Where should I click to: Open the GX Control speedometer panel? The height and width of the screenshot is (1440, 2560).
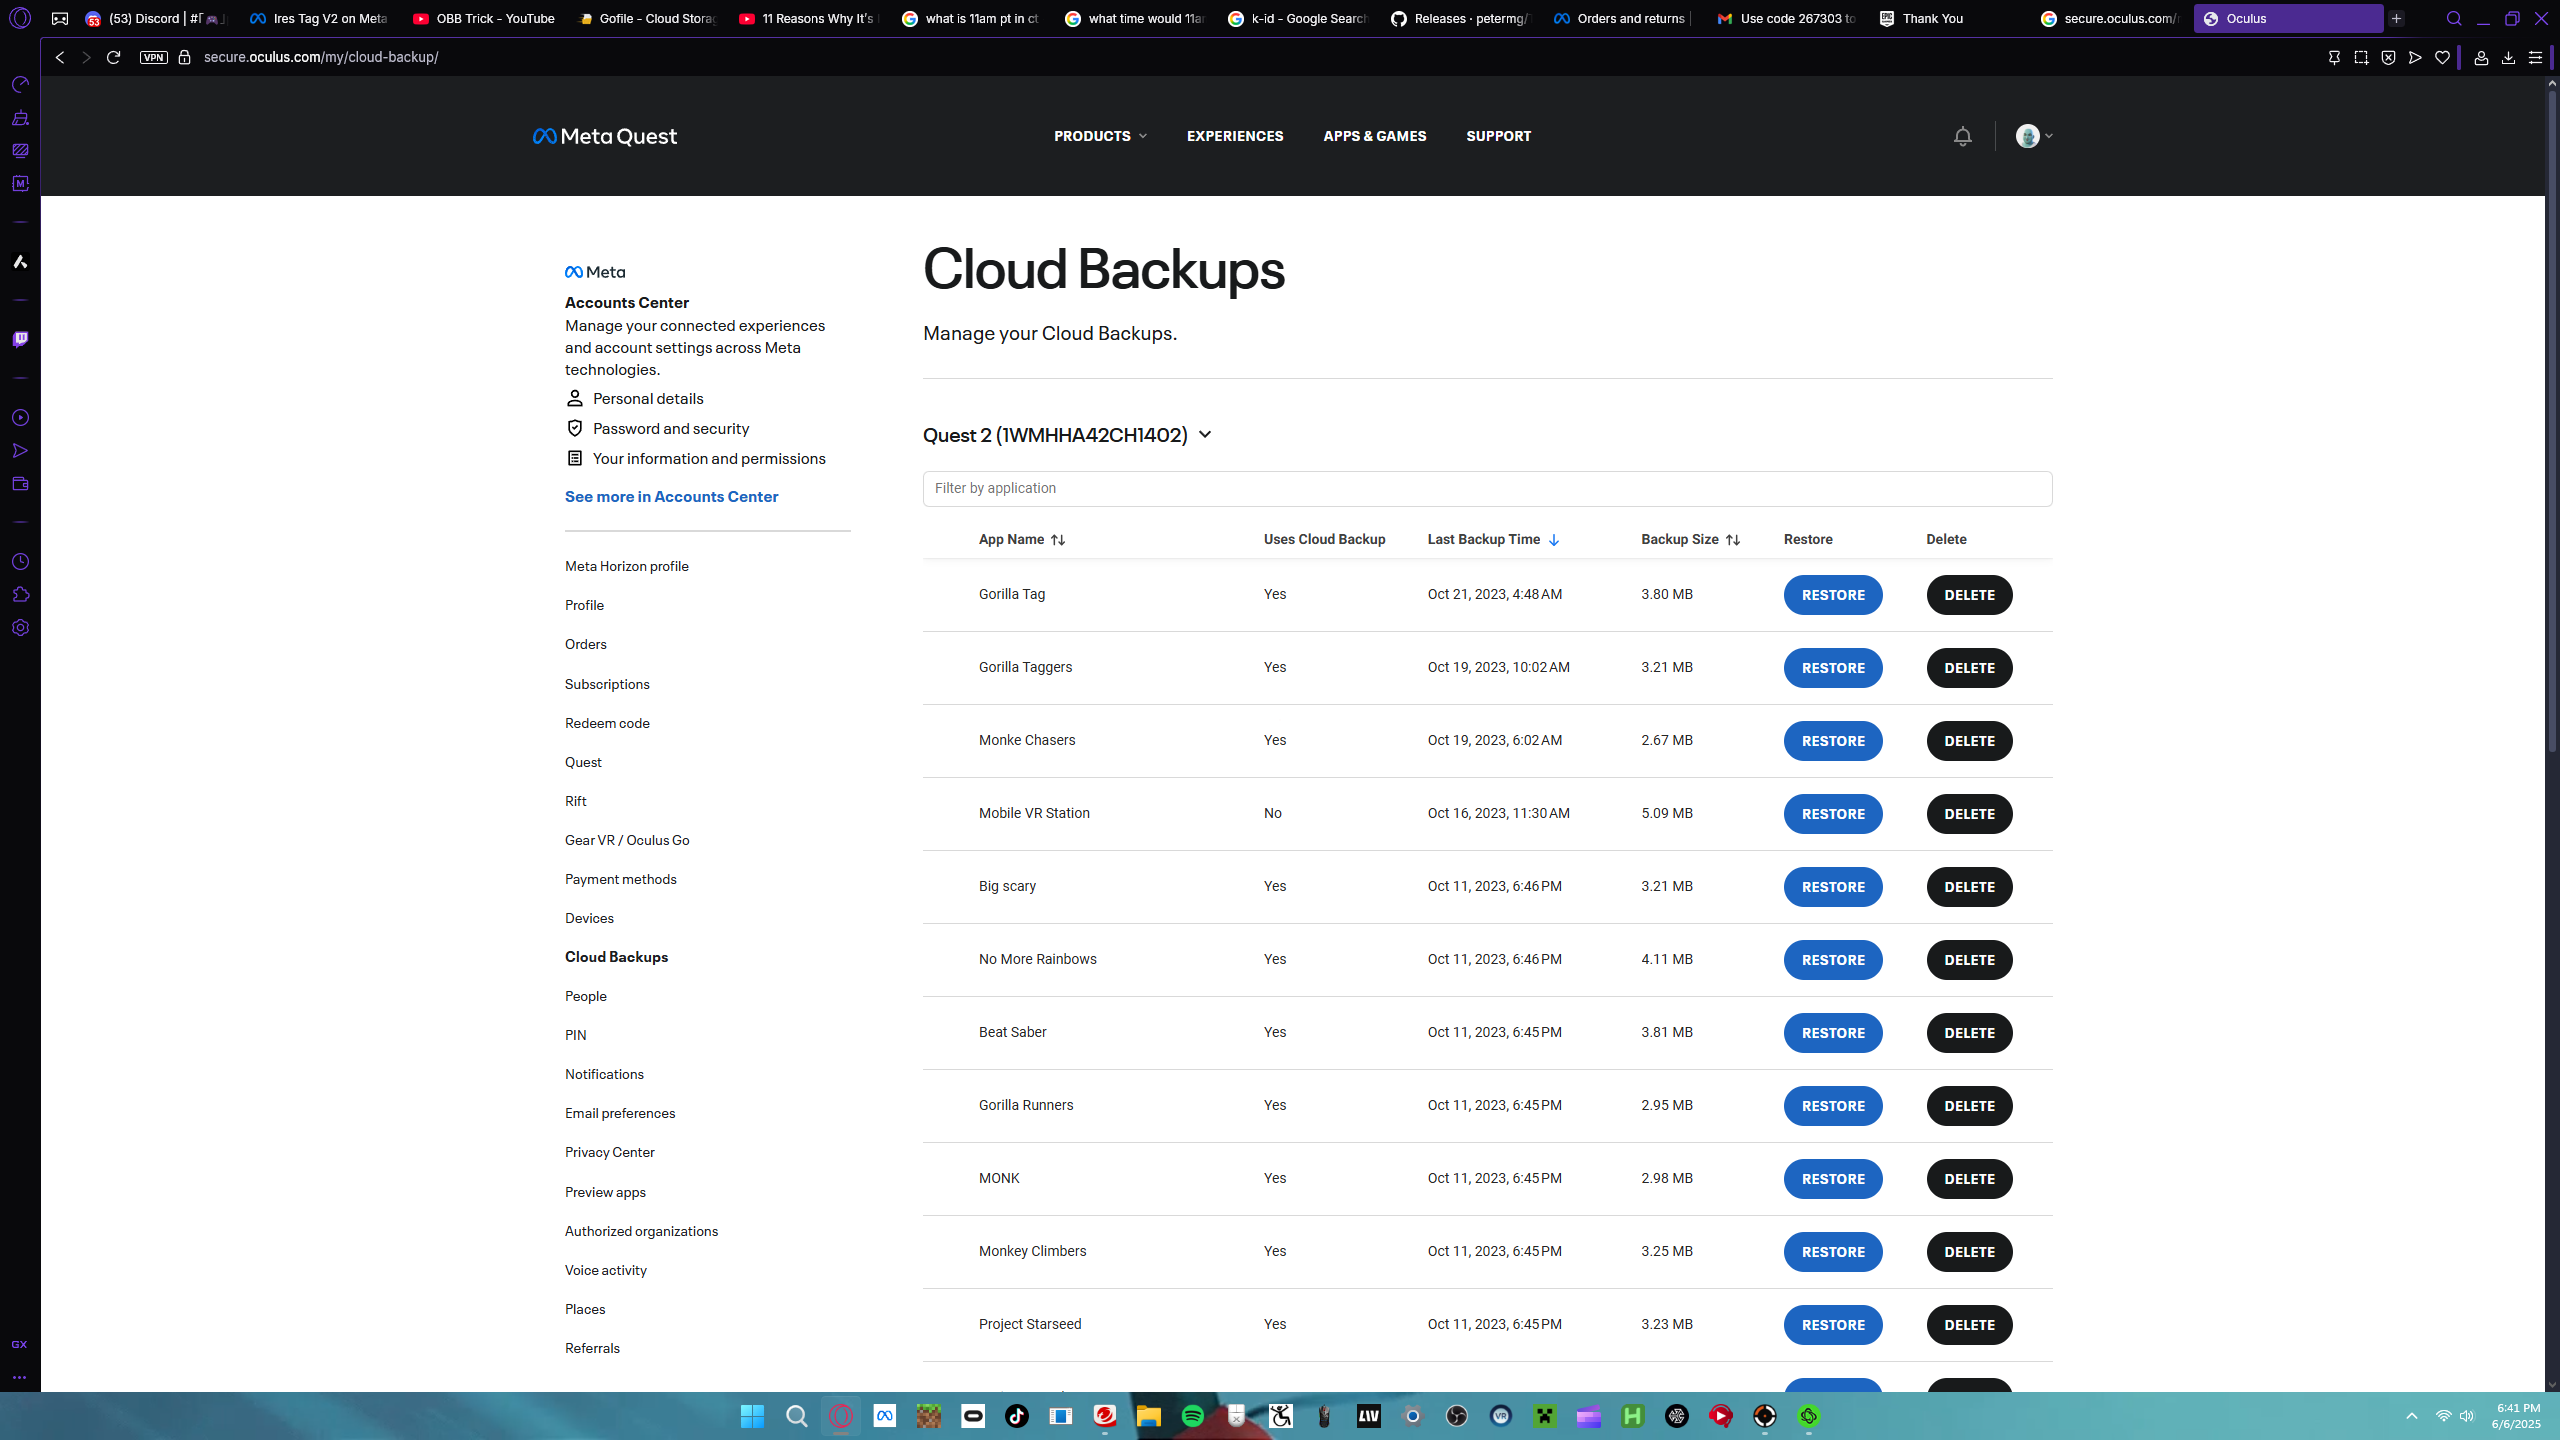click(20, 85)
